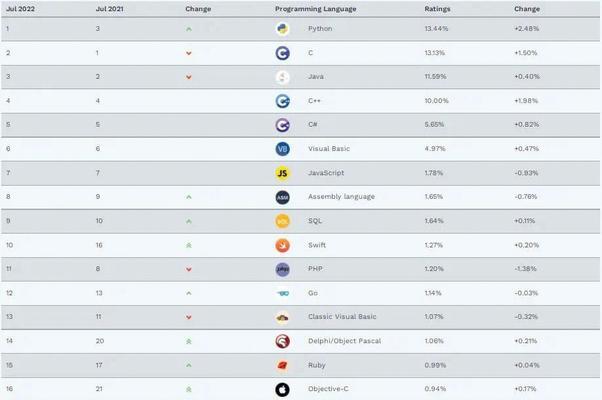602x400 pixels.
Task: Click the Assembly language ASM icon
Action: [x=282, y=196]
